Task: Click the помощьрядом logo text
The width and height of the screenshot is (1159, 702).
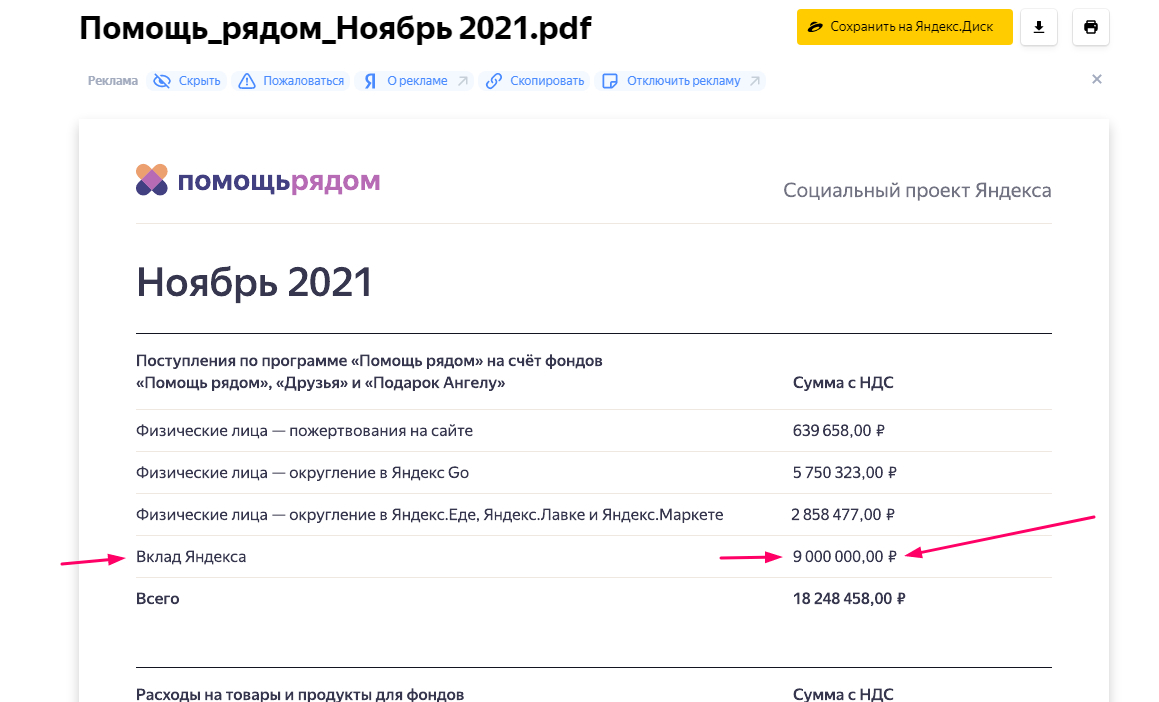Action: (x=279, y=181)
